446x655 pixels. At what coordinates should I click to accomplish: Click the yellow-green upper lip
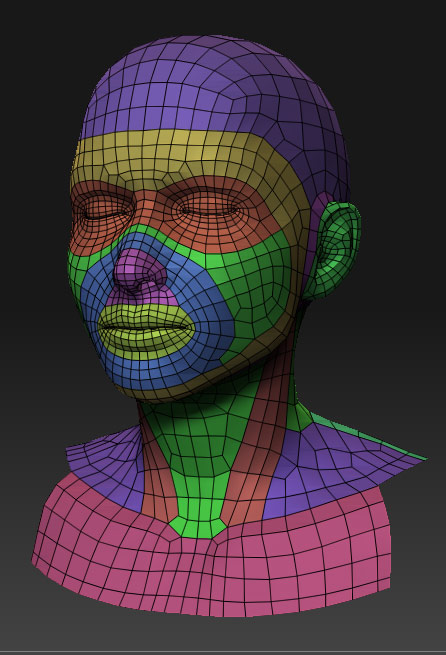tap(144, 313)
